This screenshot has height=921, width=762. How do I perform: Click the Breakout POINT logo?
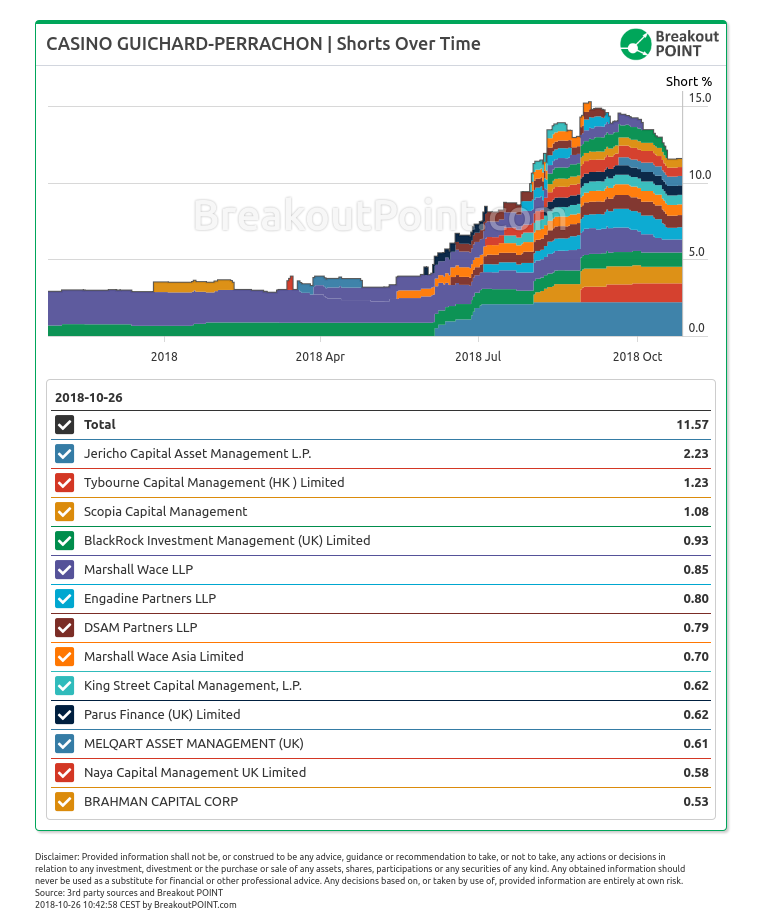(669, 44)
